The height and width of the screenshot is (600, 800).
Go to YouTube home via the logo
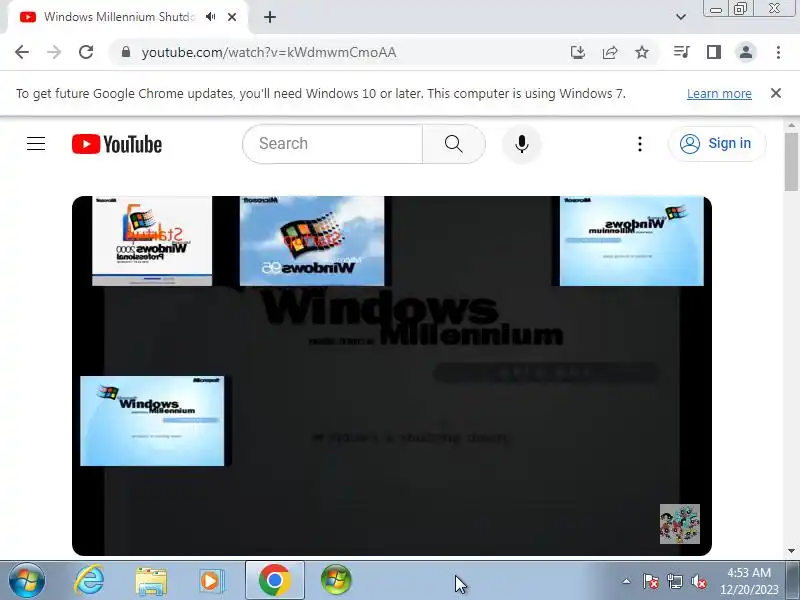[117, 144]
